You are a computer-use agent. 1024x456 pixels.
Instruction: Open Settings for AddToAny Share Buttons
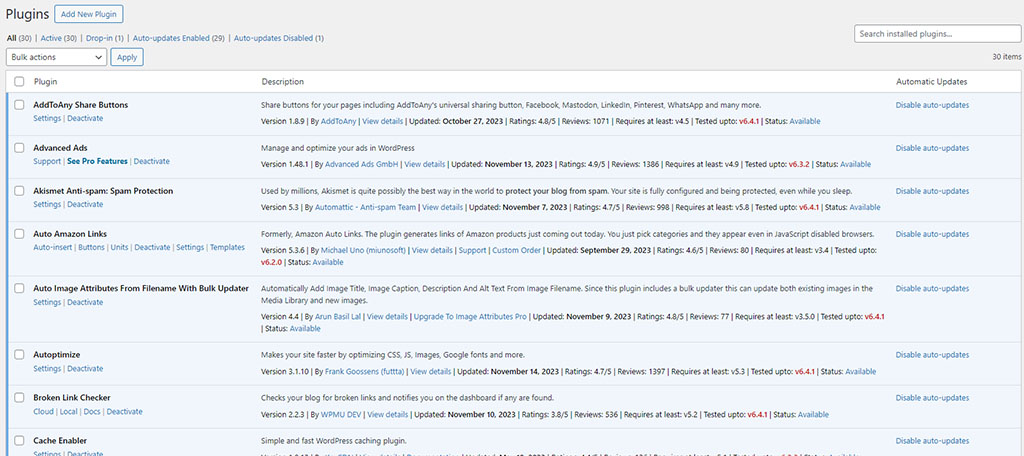coord(47,118)
